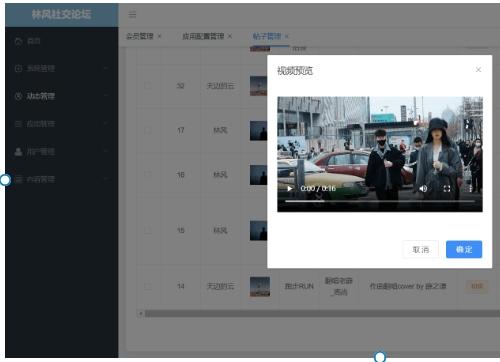The width and height of the screenshot is (500, 362).
Task: Click the author name in row 32
Action: tap(220, 86)
